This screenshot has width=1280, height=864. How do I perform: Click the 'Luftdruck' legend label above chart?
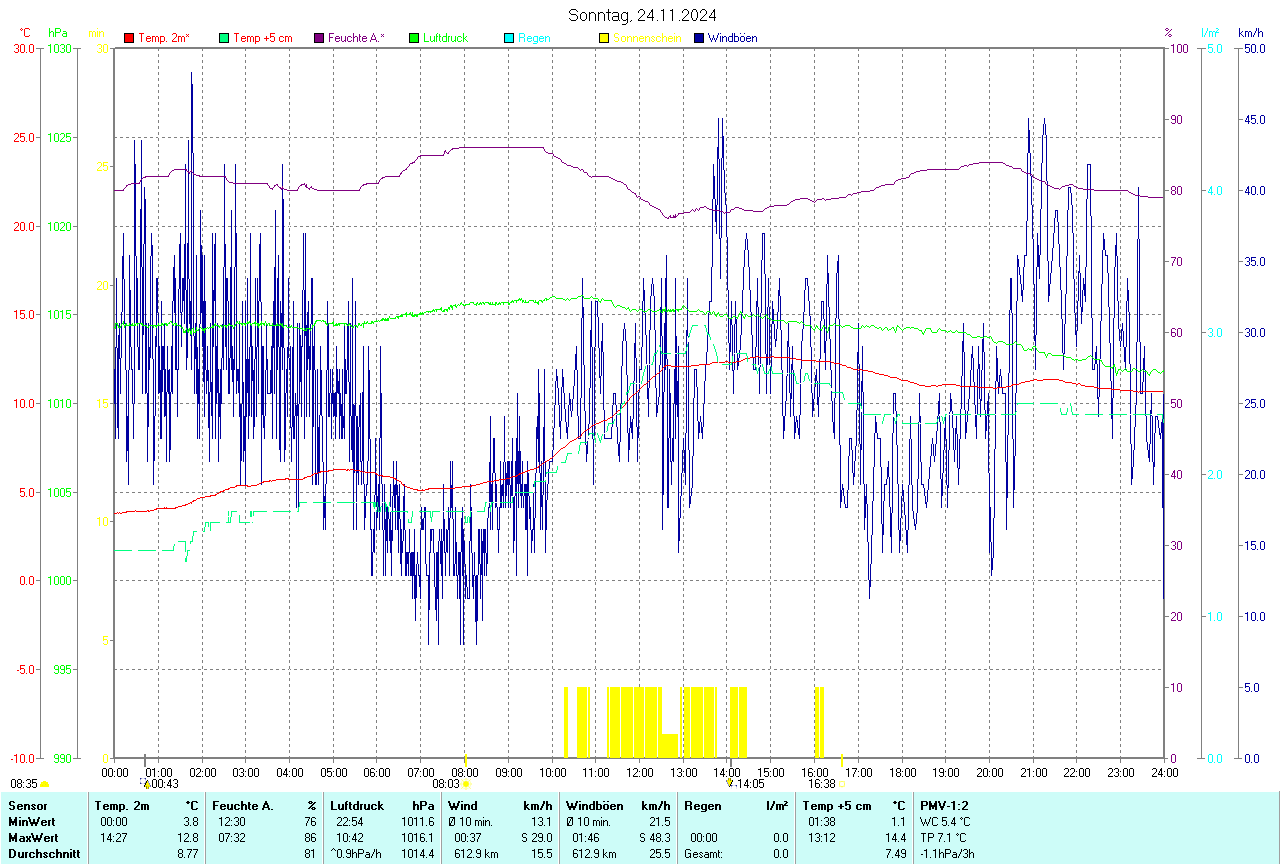[x=445, y=38]
